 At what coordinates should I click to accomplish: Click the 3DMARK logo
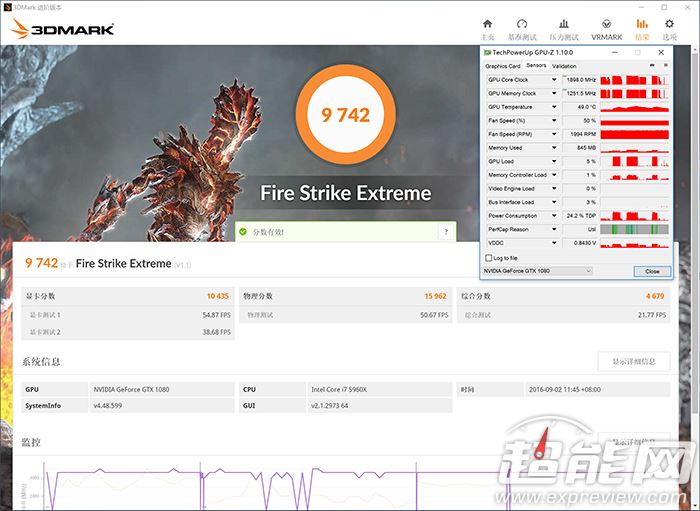[62, 29]
